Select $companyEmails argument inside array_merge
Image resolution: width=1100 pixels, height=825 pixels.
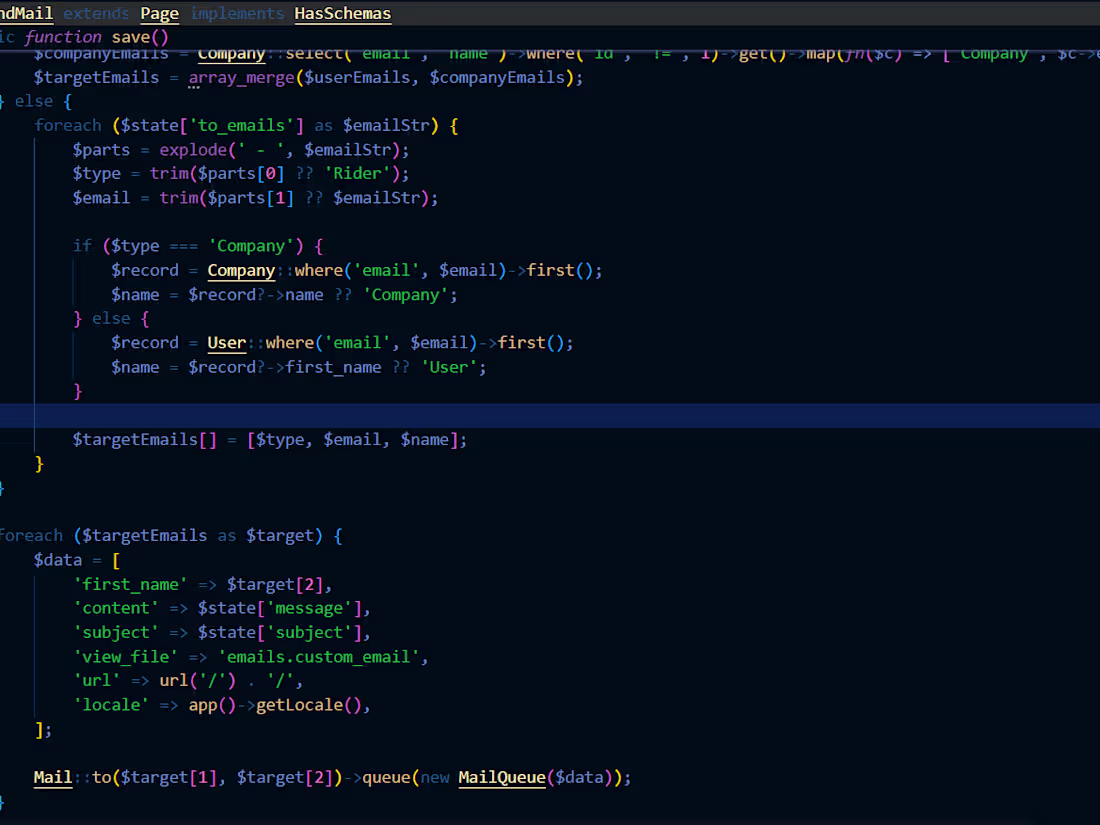click(x=497, y=77)
